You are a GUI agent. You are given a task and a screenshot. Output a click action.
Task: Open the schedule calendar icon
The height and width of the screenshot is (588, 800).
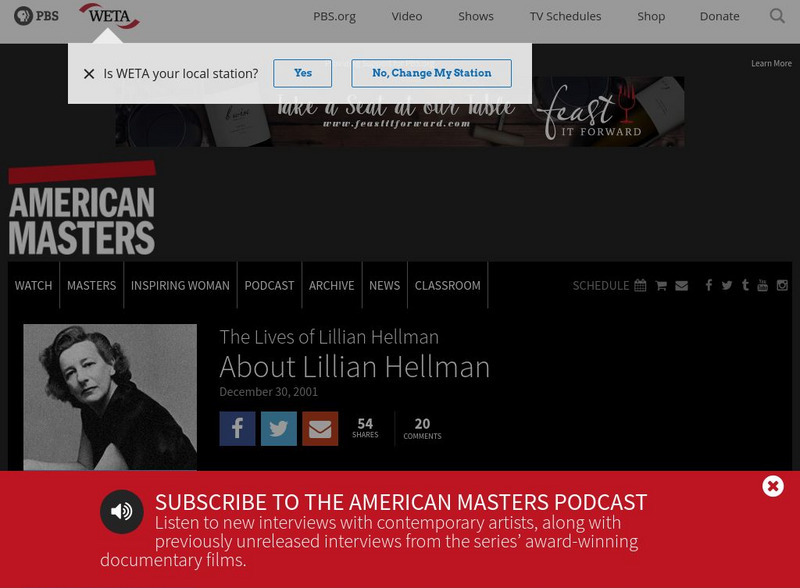(640, 285)
